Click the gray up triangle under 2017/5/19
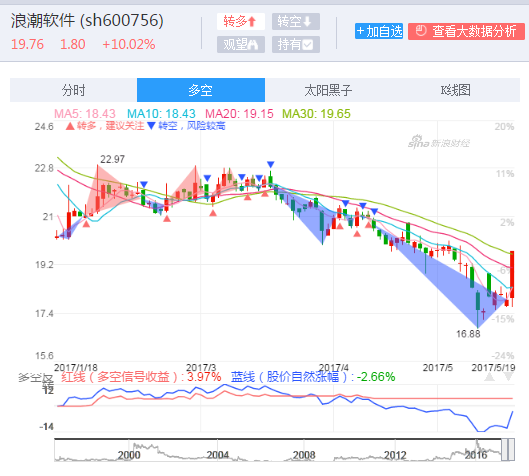The image size is (529, 476). coord(489,377)
